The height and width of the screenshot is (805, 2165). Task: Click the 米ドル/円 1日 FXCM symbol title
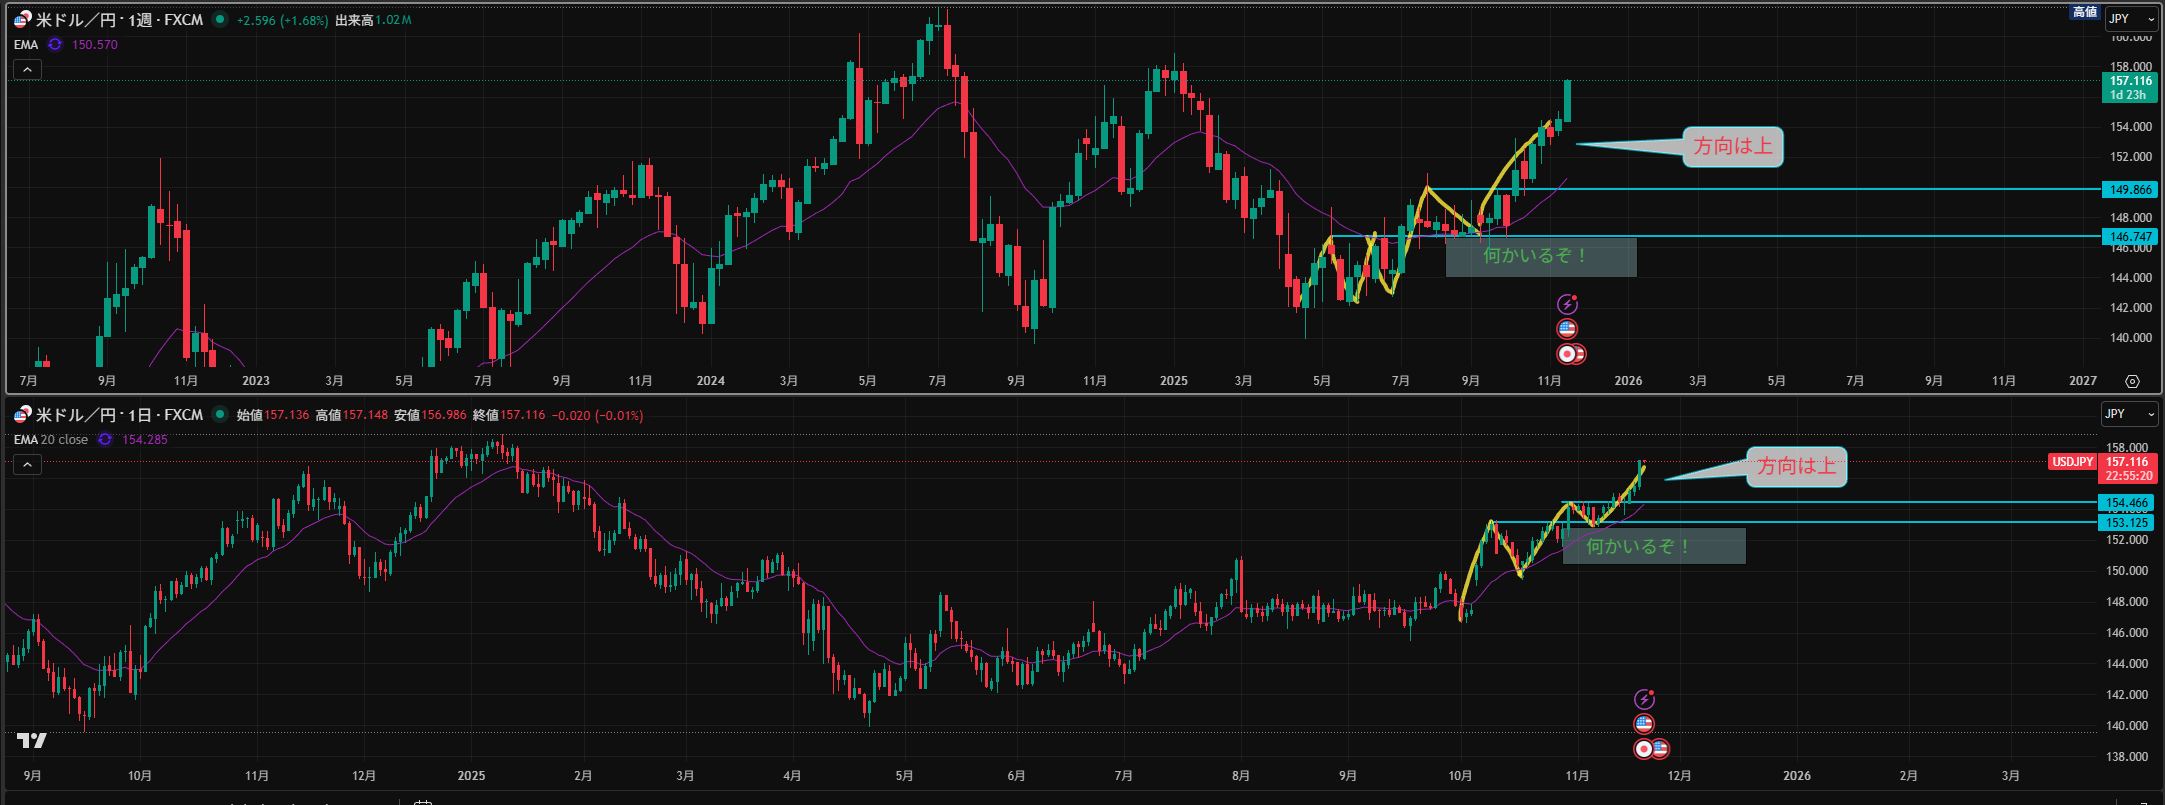click(118, 415)
